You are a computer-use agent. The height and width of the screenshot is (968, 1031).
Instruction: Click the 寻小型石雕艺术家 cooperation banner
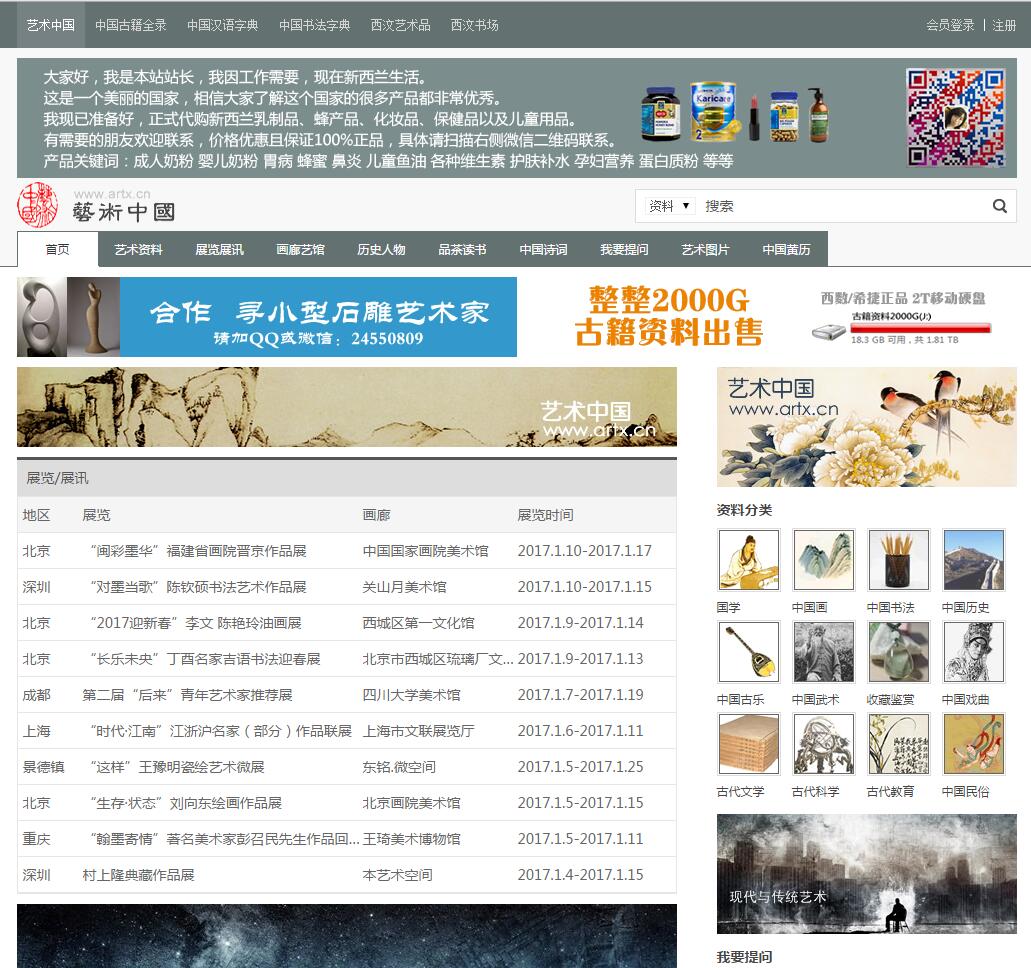(x=267, y=317)
